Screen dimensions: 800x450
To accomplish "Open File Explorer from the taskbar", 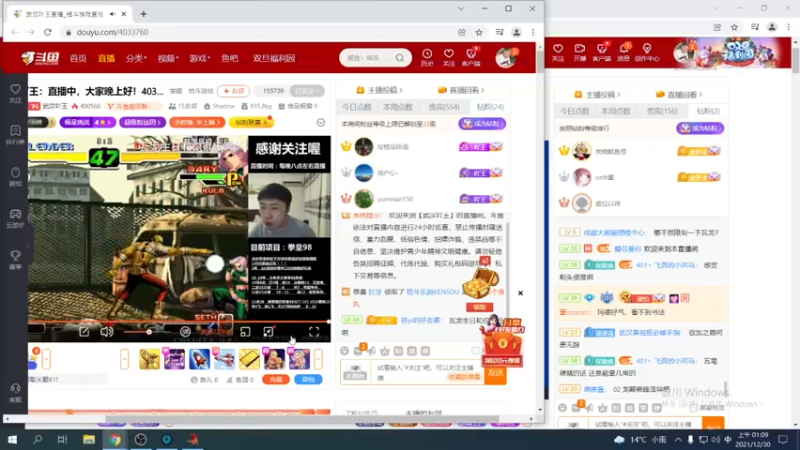I will point(89,439).
